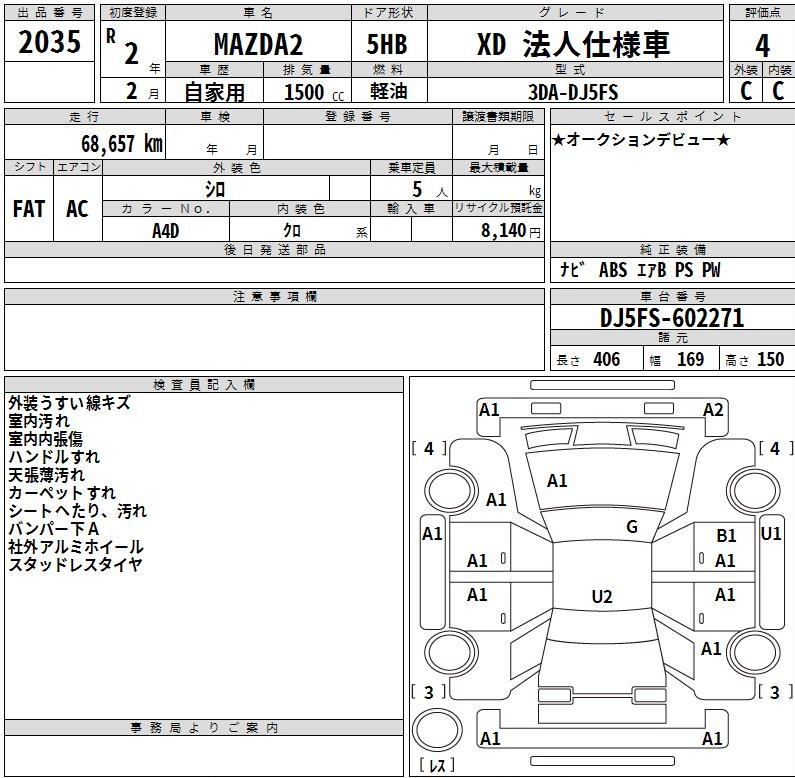The height and width of the screenshot is (778, 795).
Task: Click grade text XD 法人仕様車
Action: point(573,44)
